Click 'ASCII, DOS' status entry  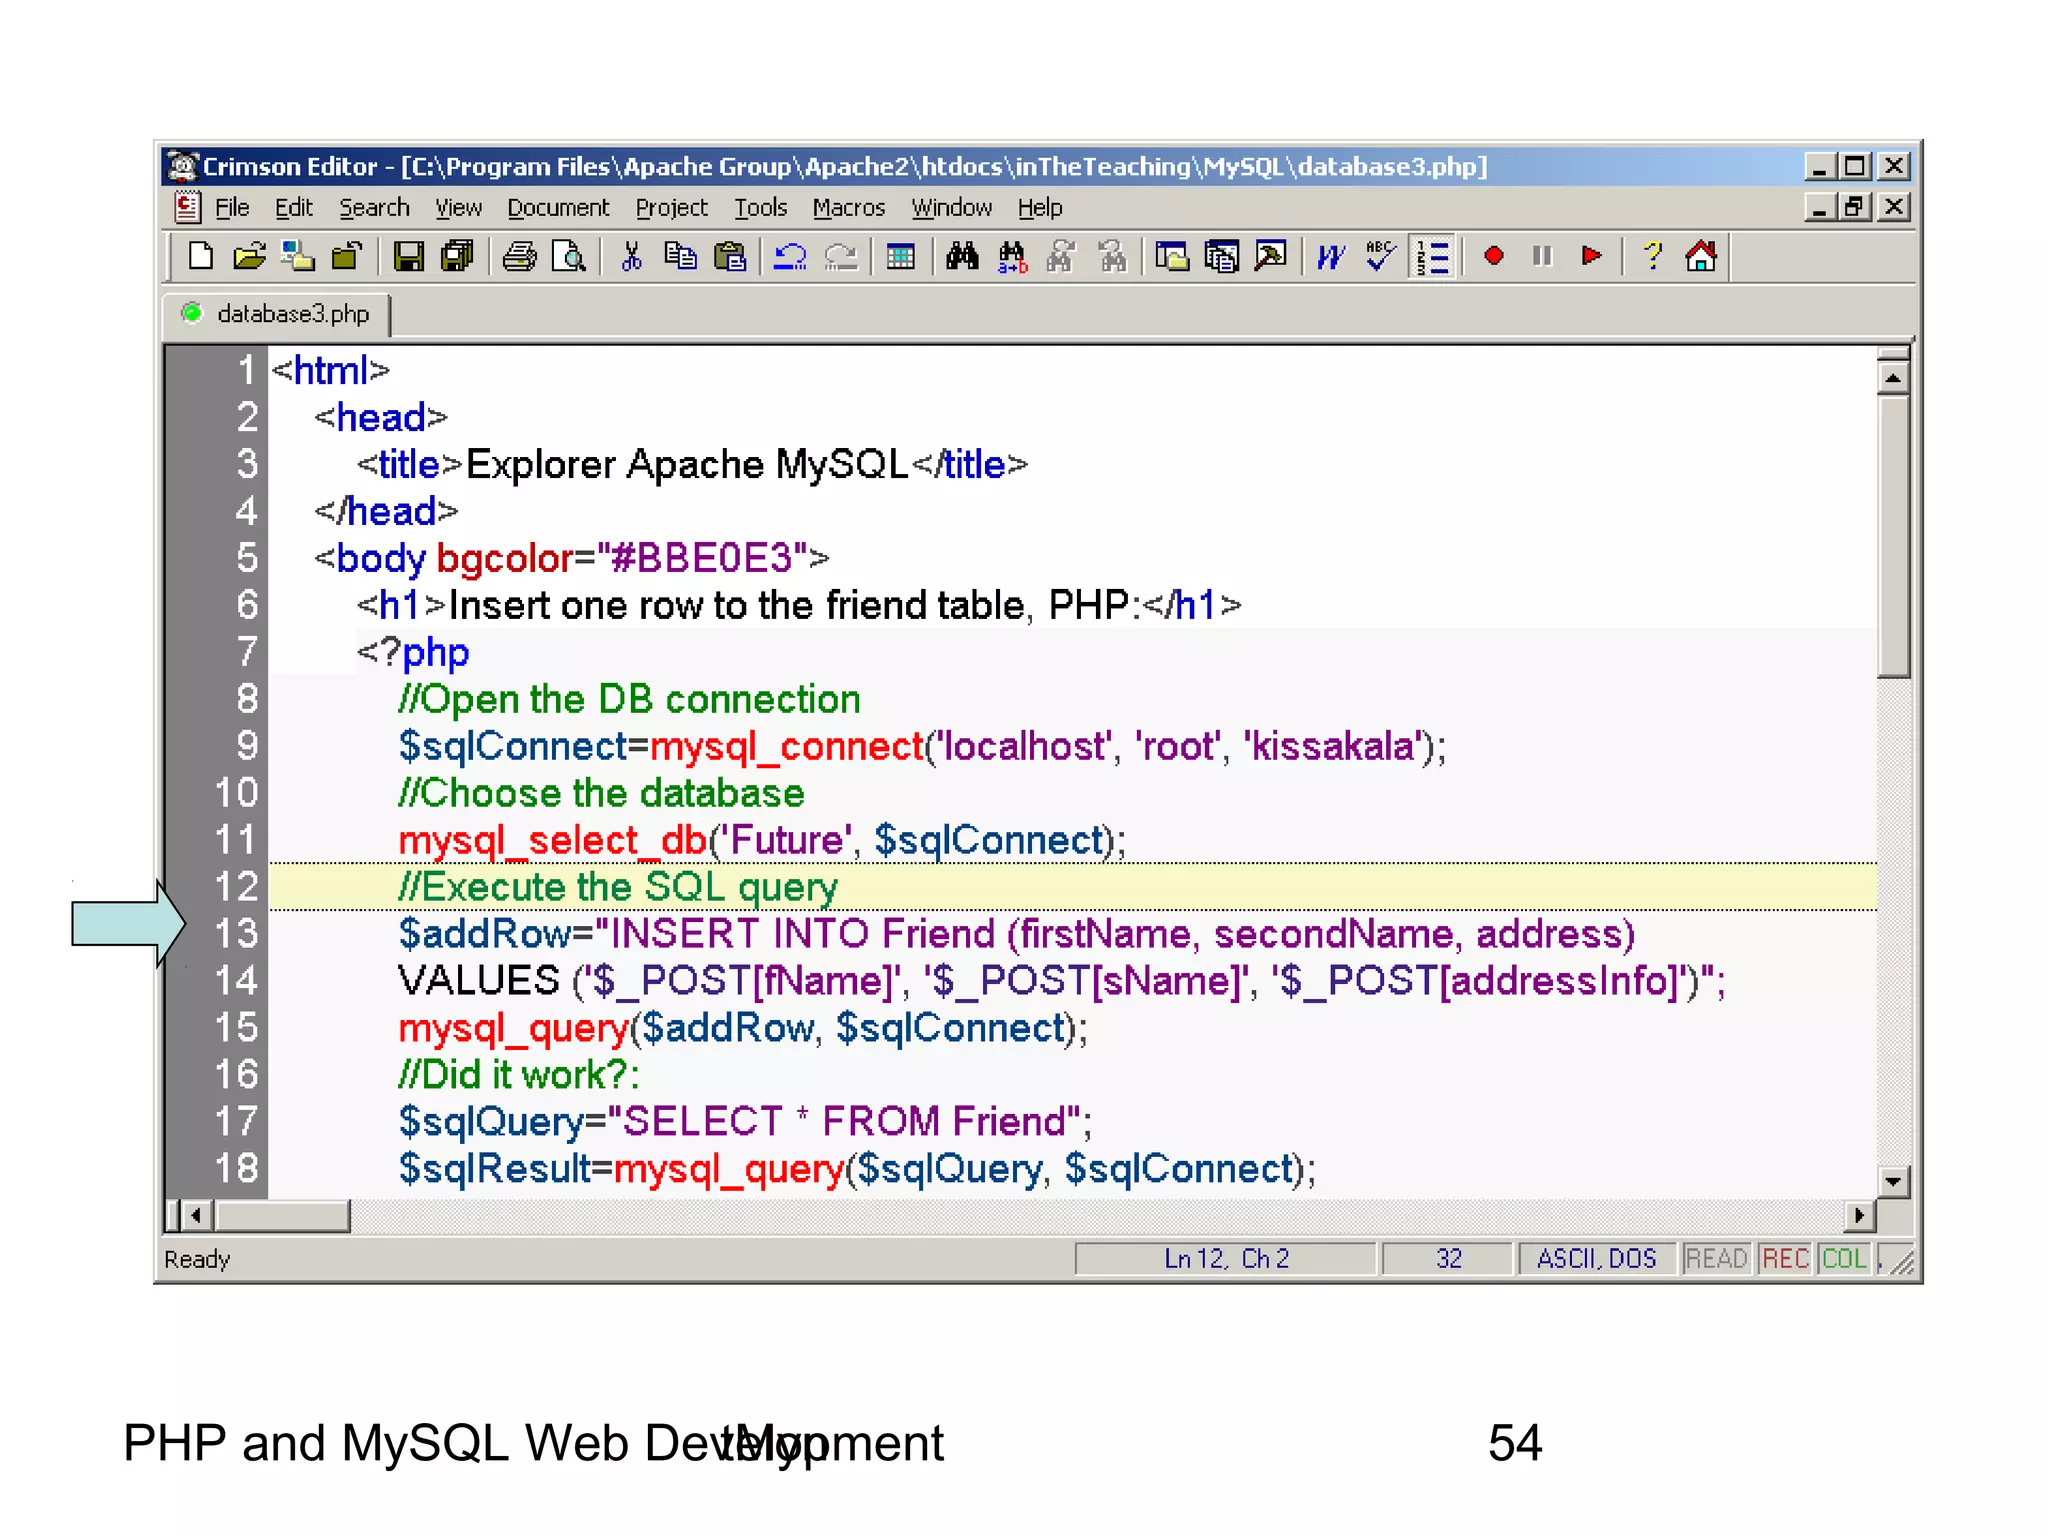point(1597,1258)
